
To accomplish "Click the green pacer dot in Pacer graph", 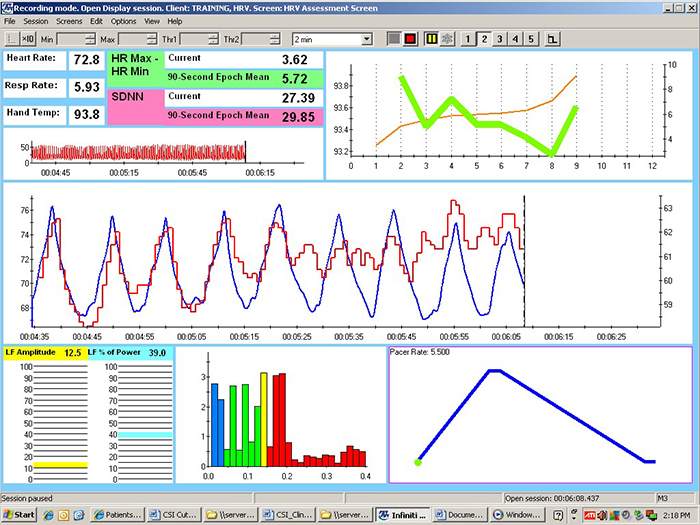I will click(418, 462).
